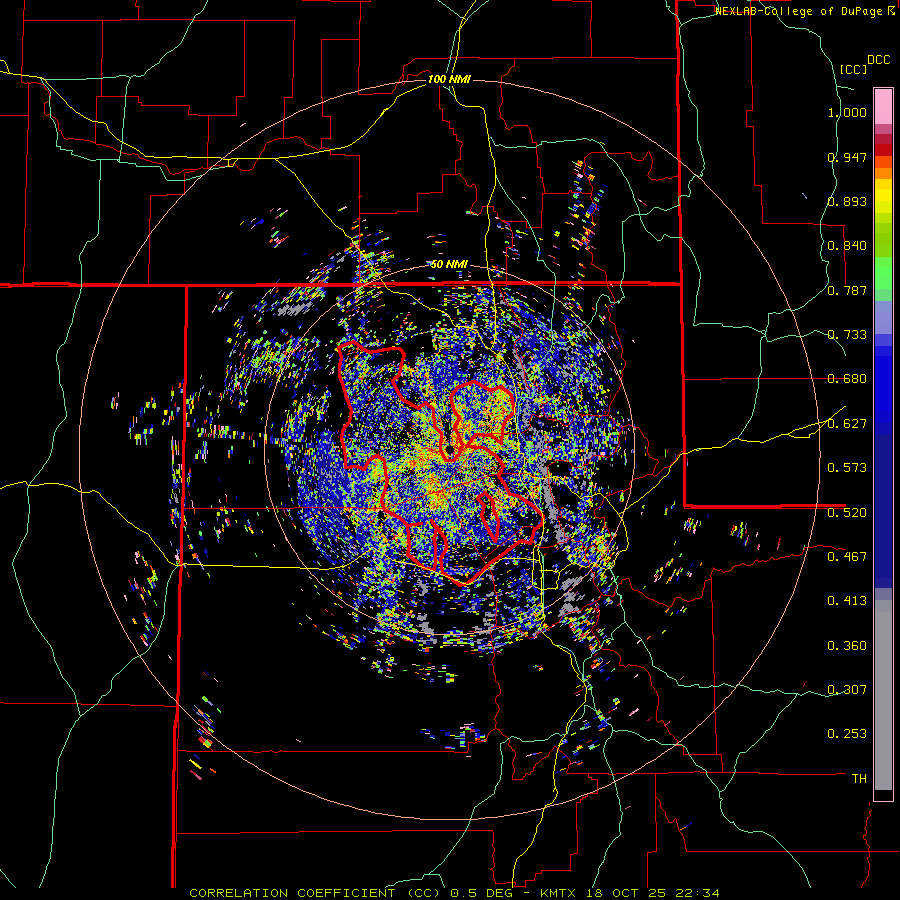The width and height of the screenshot is (900, 900).
Task: Pick the pink top segment of color bar
Action: pos(883,106)
